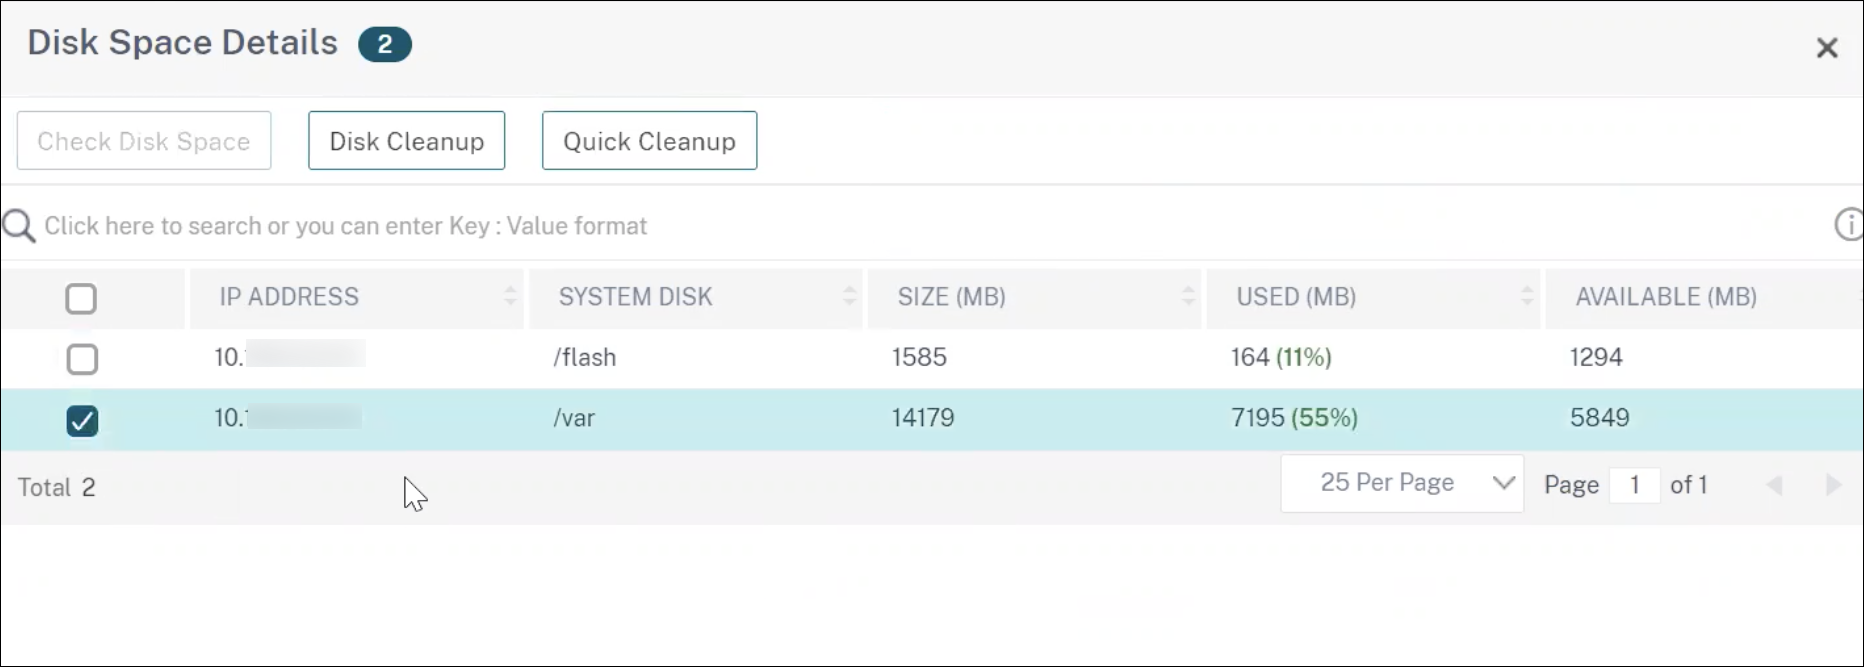The width and height of the screenshot is (1864, 667).
Task: Select the /flash system disk row
Action: coord(585,358)
